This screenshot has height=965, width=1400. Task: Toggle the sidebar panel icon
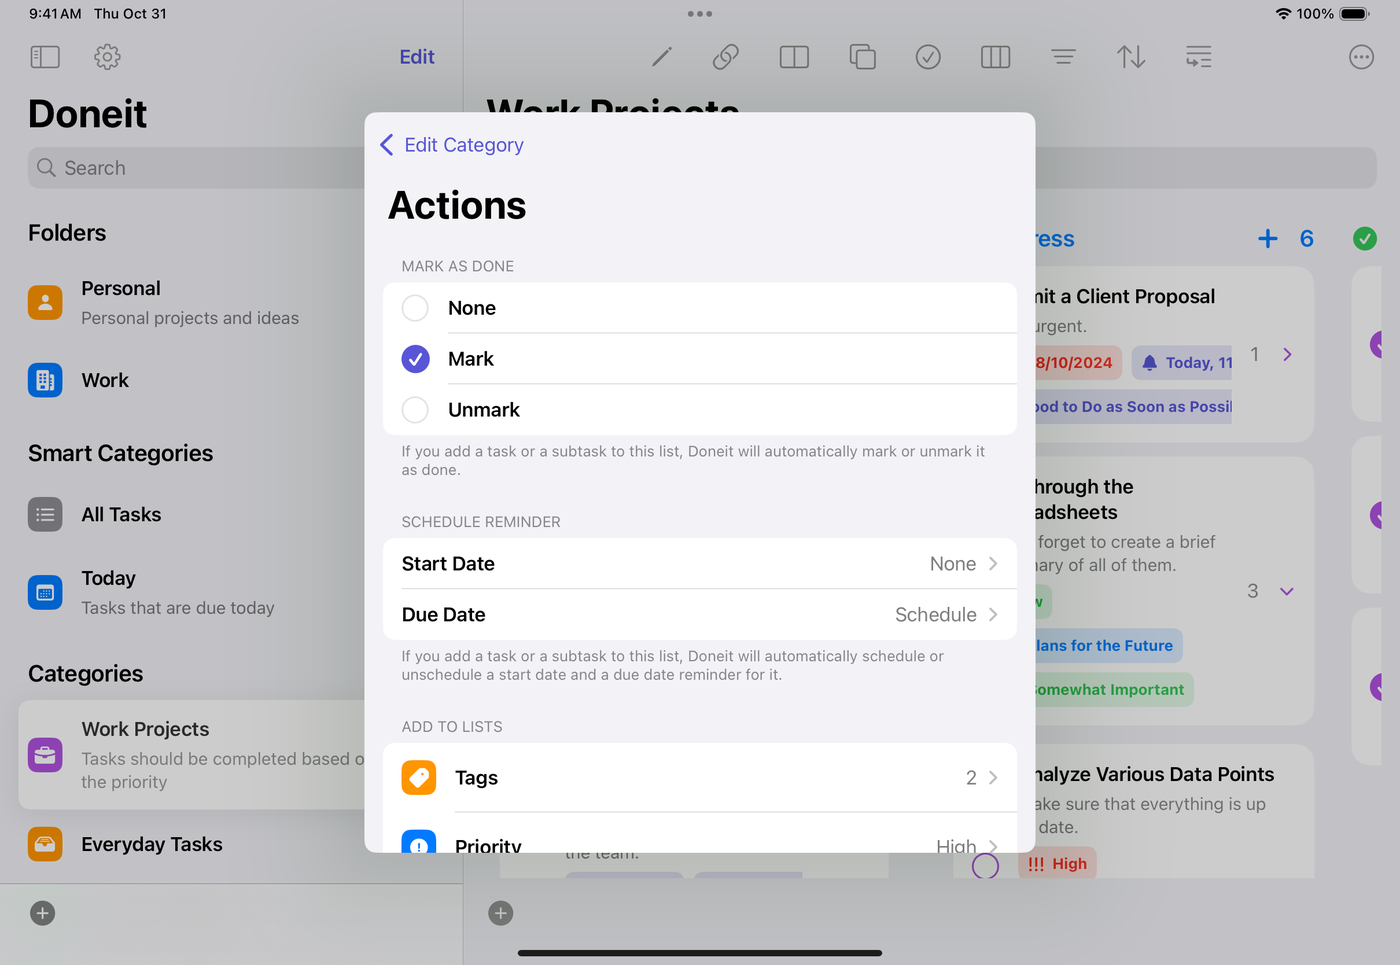click(x=45, y=57)
